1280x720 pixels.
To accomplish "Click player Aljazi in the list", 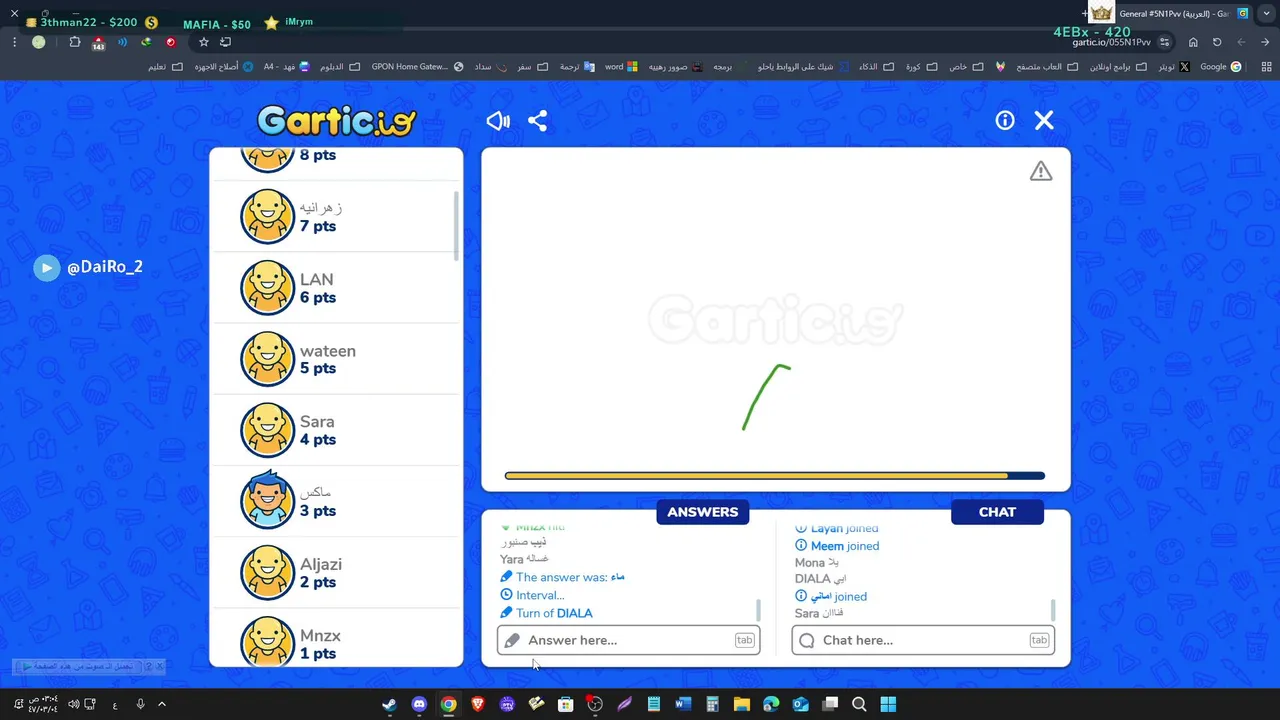I will pyautogui.click(x=336, y=572).
